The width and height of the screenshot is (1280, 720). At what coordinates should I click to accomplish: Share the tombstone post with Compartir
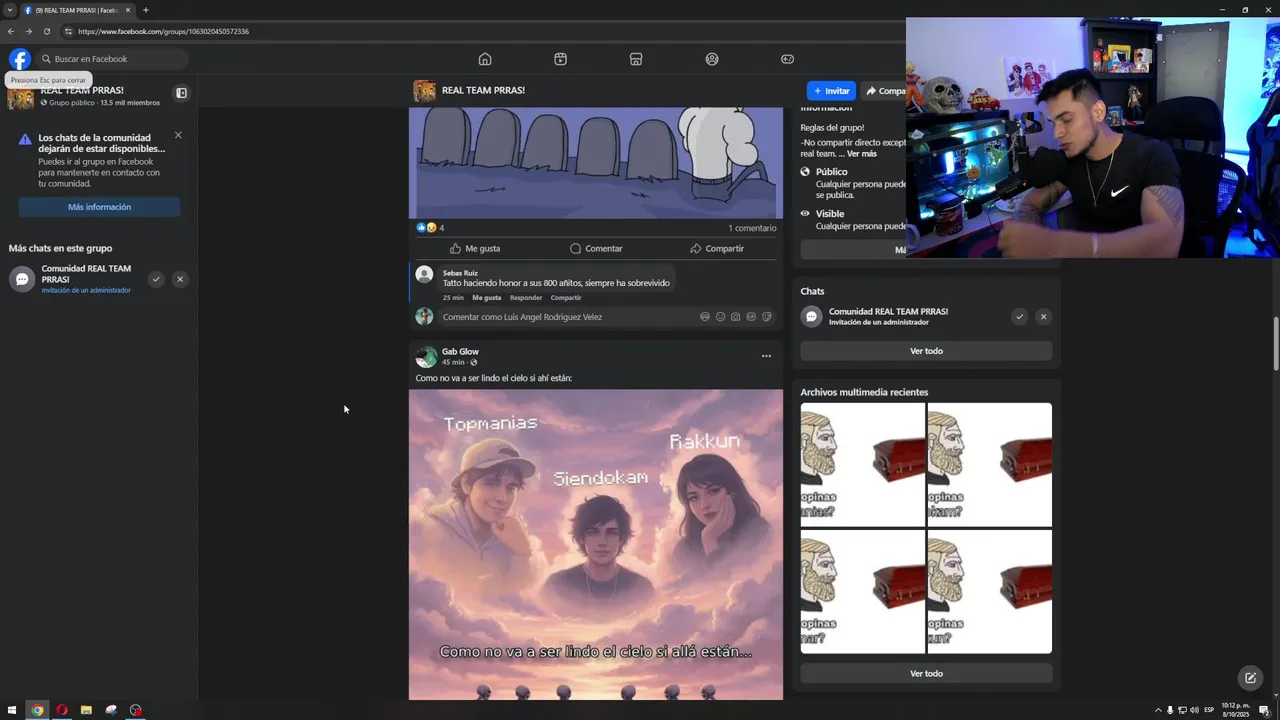[x=717, y=248]
